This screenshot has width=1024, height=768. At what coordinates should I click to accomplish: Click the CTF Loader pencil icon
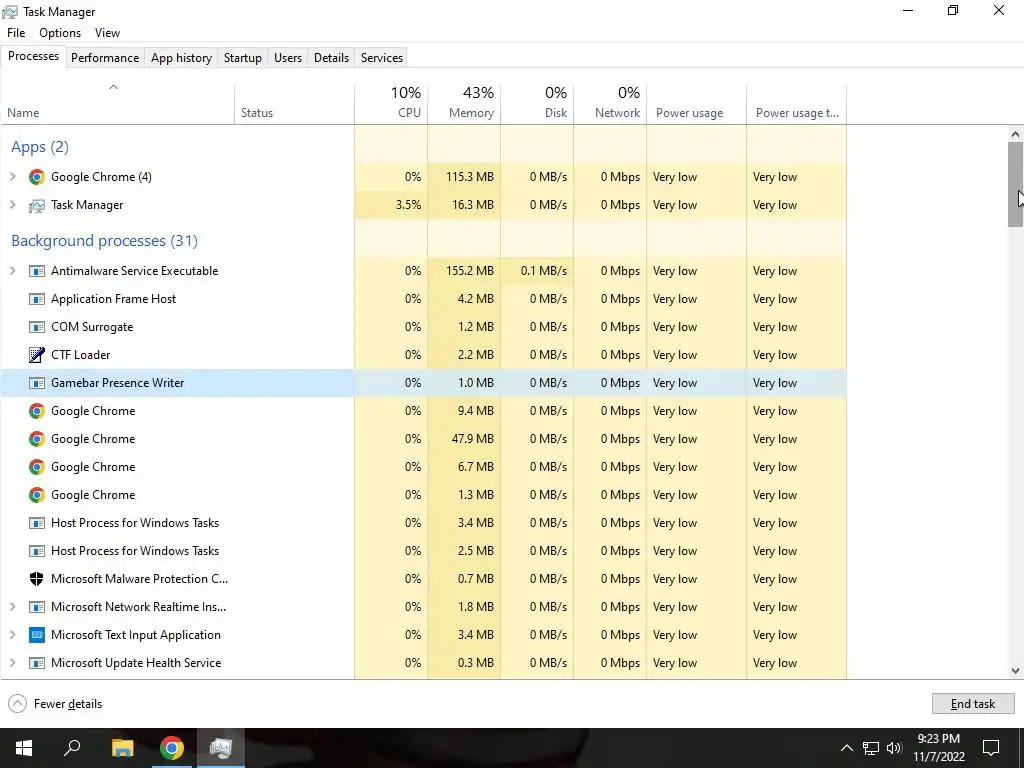pyautogui.click(x=37, y=355)
